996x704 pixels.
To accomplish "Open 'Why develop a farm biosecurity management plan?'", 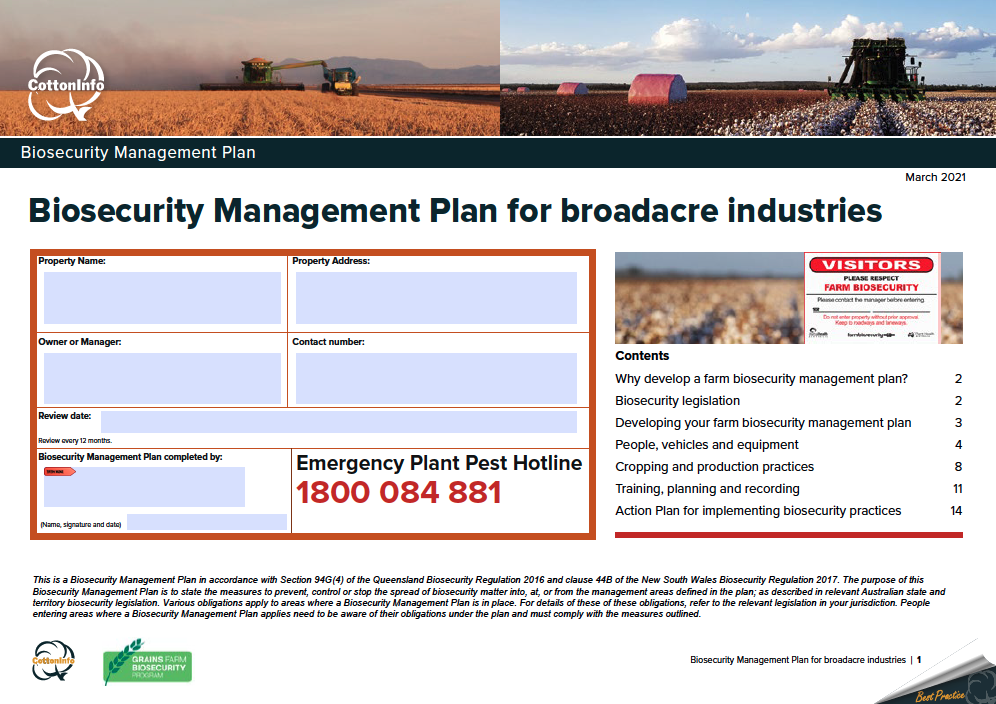I will pos(761,379).
